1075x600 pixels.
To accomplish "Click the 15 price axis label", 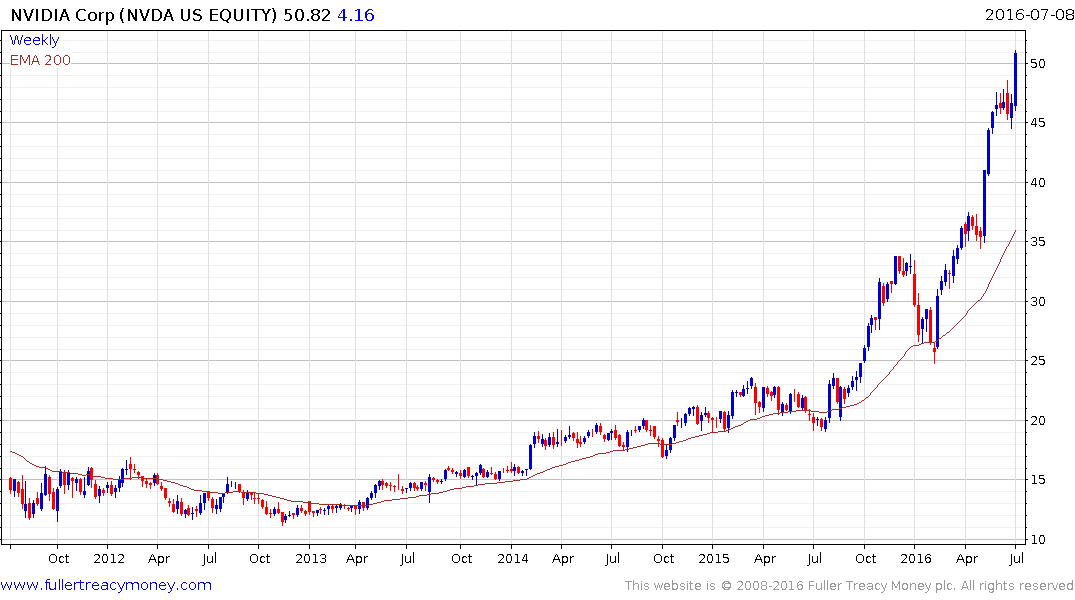I will click(1037, 480).
